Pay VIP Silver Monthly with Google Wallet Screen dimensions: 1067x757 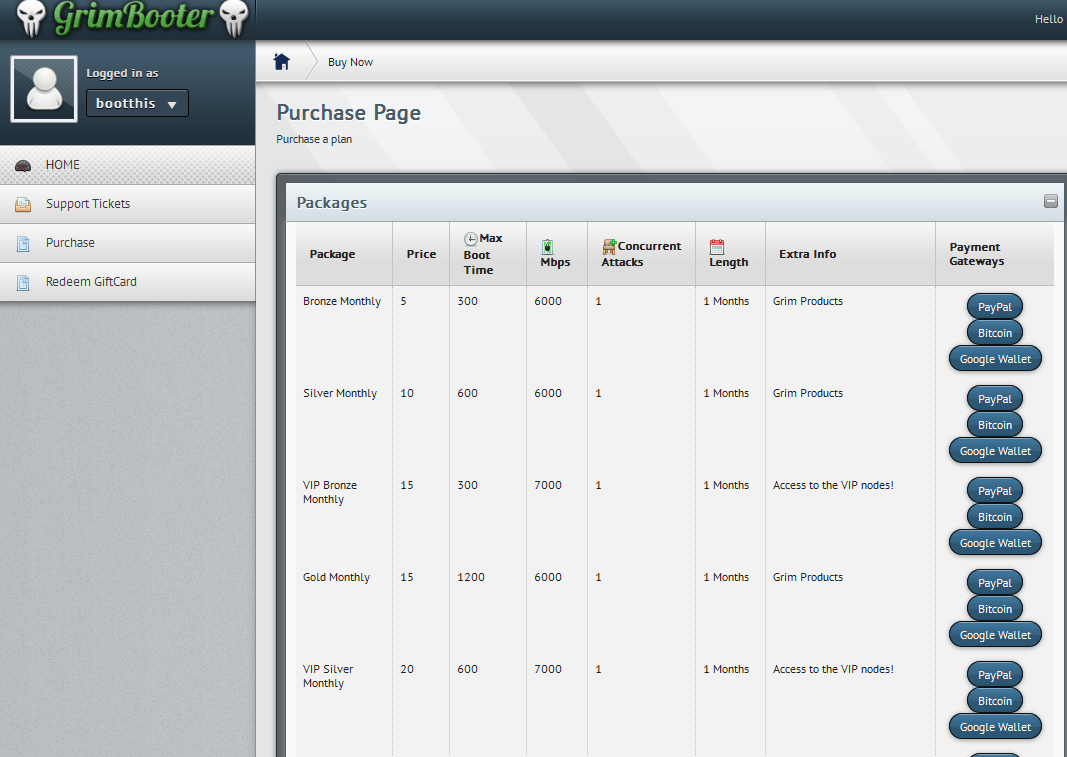(995, 726)
